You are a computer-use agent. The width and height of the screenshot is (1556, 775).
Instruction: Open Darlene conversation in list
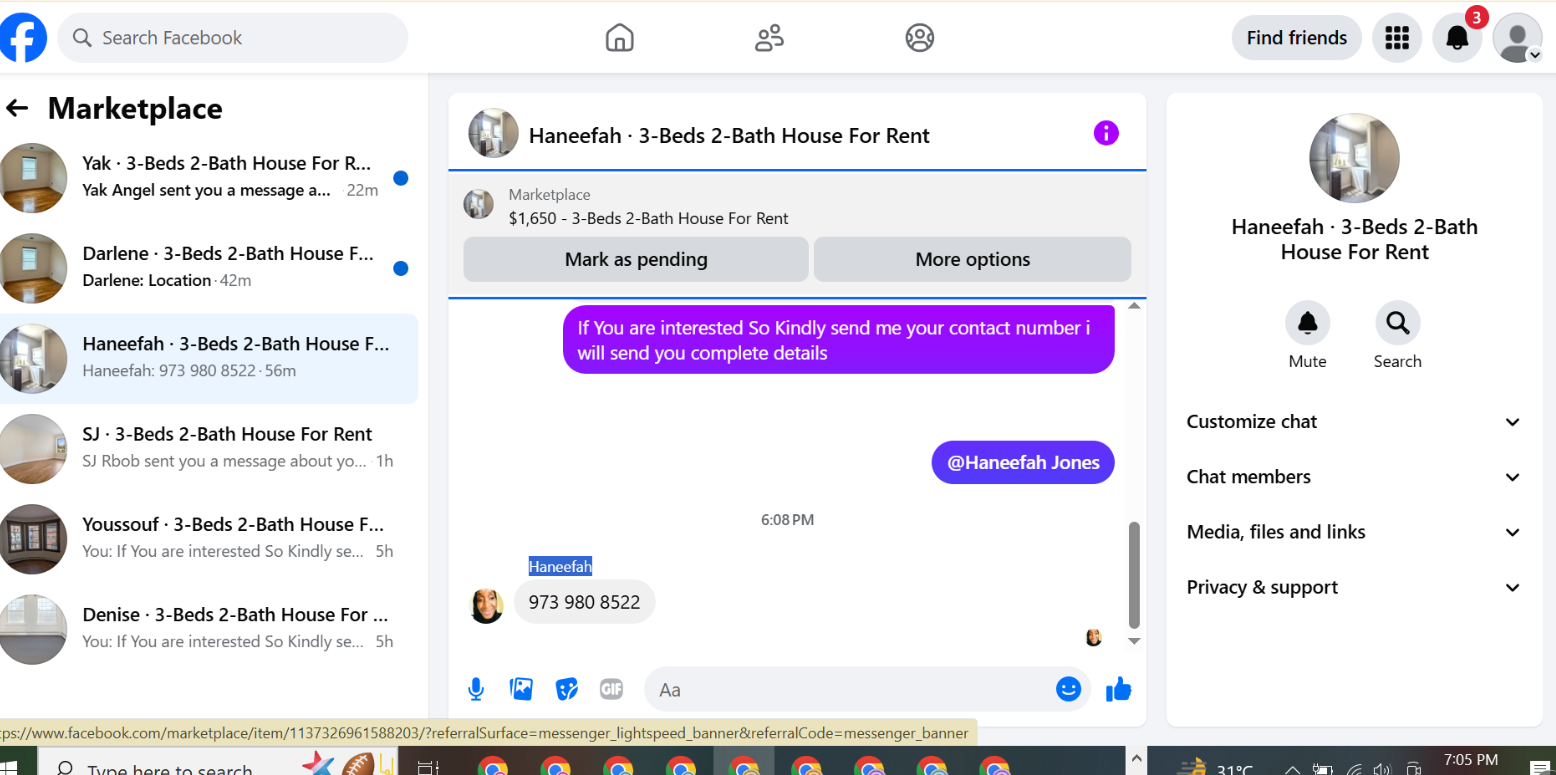coord(209,268)
